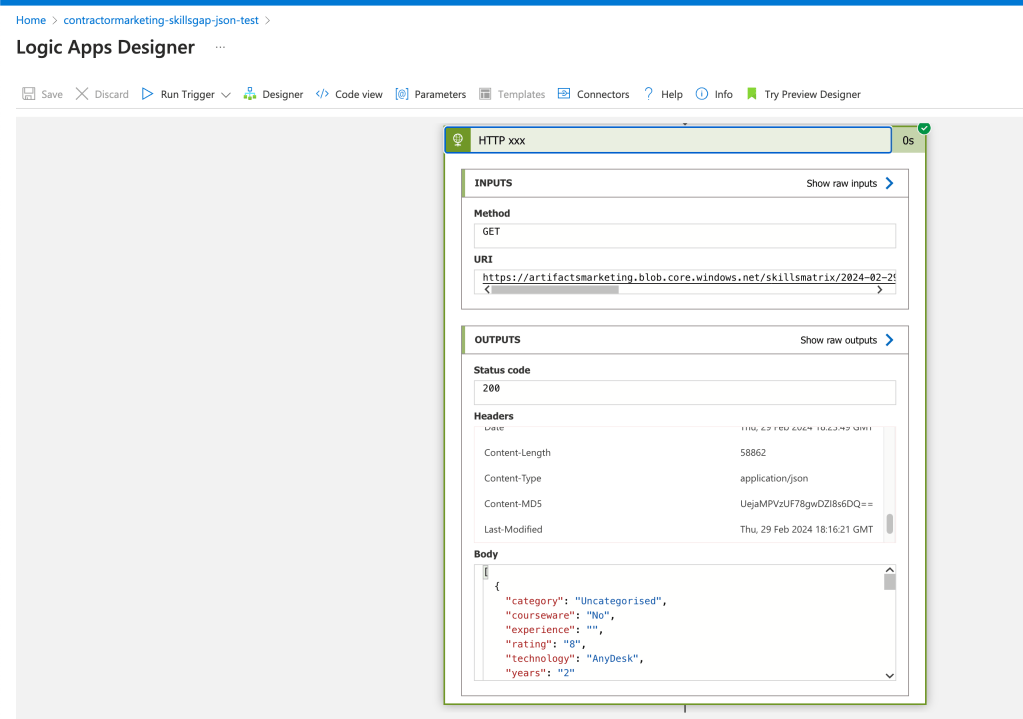This screenshot has width=1023, height=719.
Task: Click the HTTP action globe icon
Action: tap(458, 140)
